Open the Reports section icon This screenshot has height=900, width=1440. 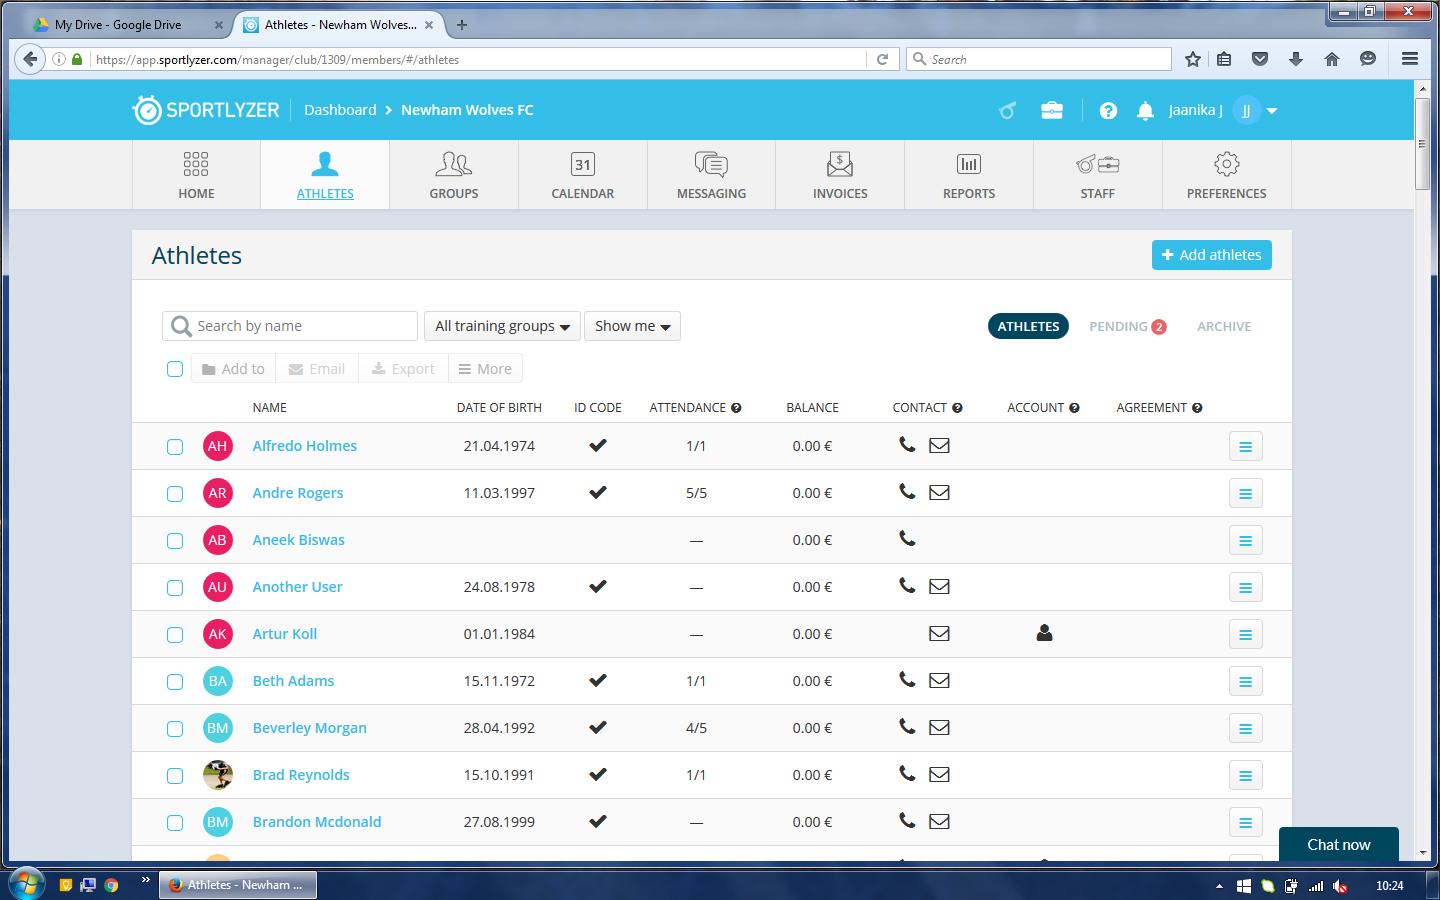968,163
